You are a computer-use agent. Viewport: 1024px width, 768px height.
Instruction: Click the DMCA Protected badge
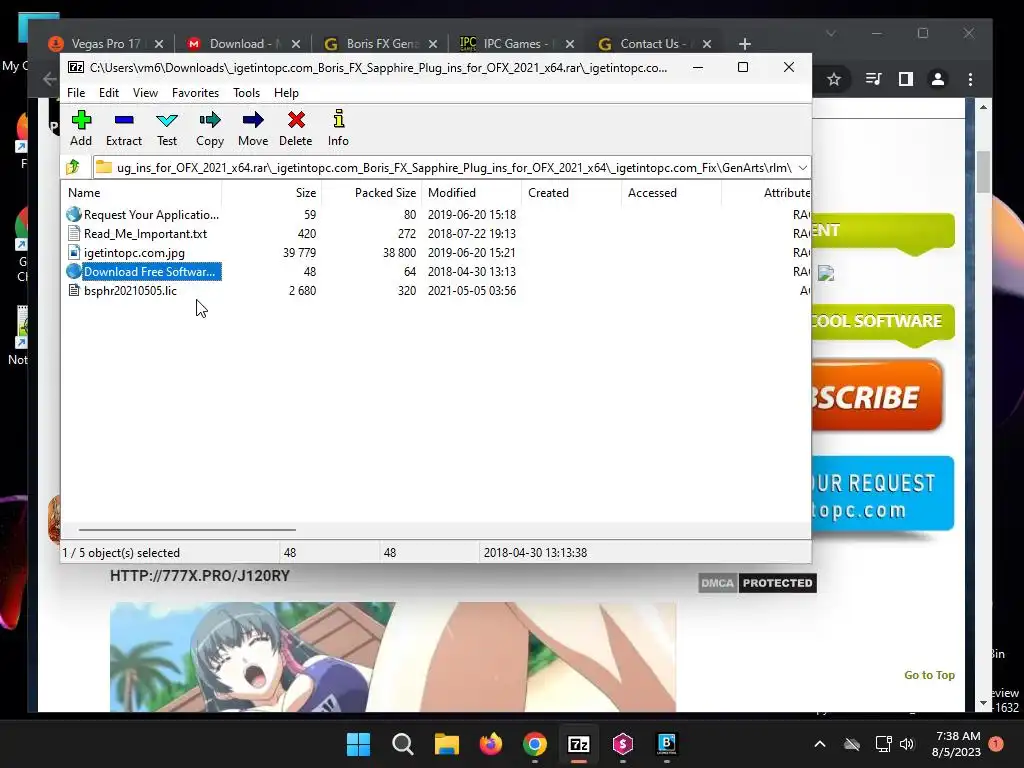coord(758,583)
